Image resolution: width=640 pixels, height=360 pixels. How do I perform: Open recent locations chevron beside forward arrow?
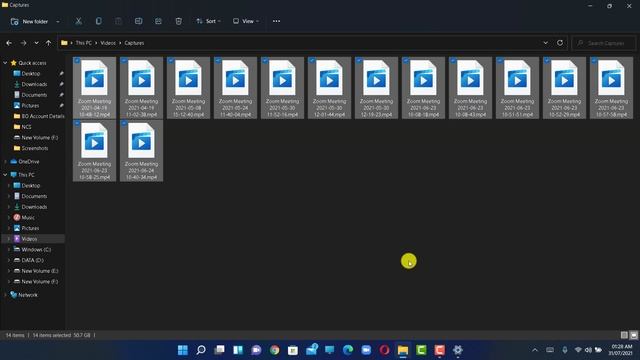tap(36, 43)
